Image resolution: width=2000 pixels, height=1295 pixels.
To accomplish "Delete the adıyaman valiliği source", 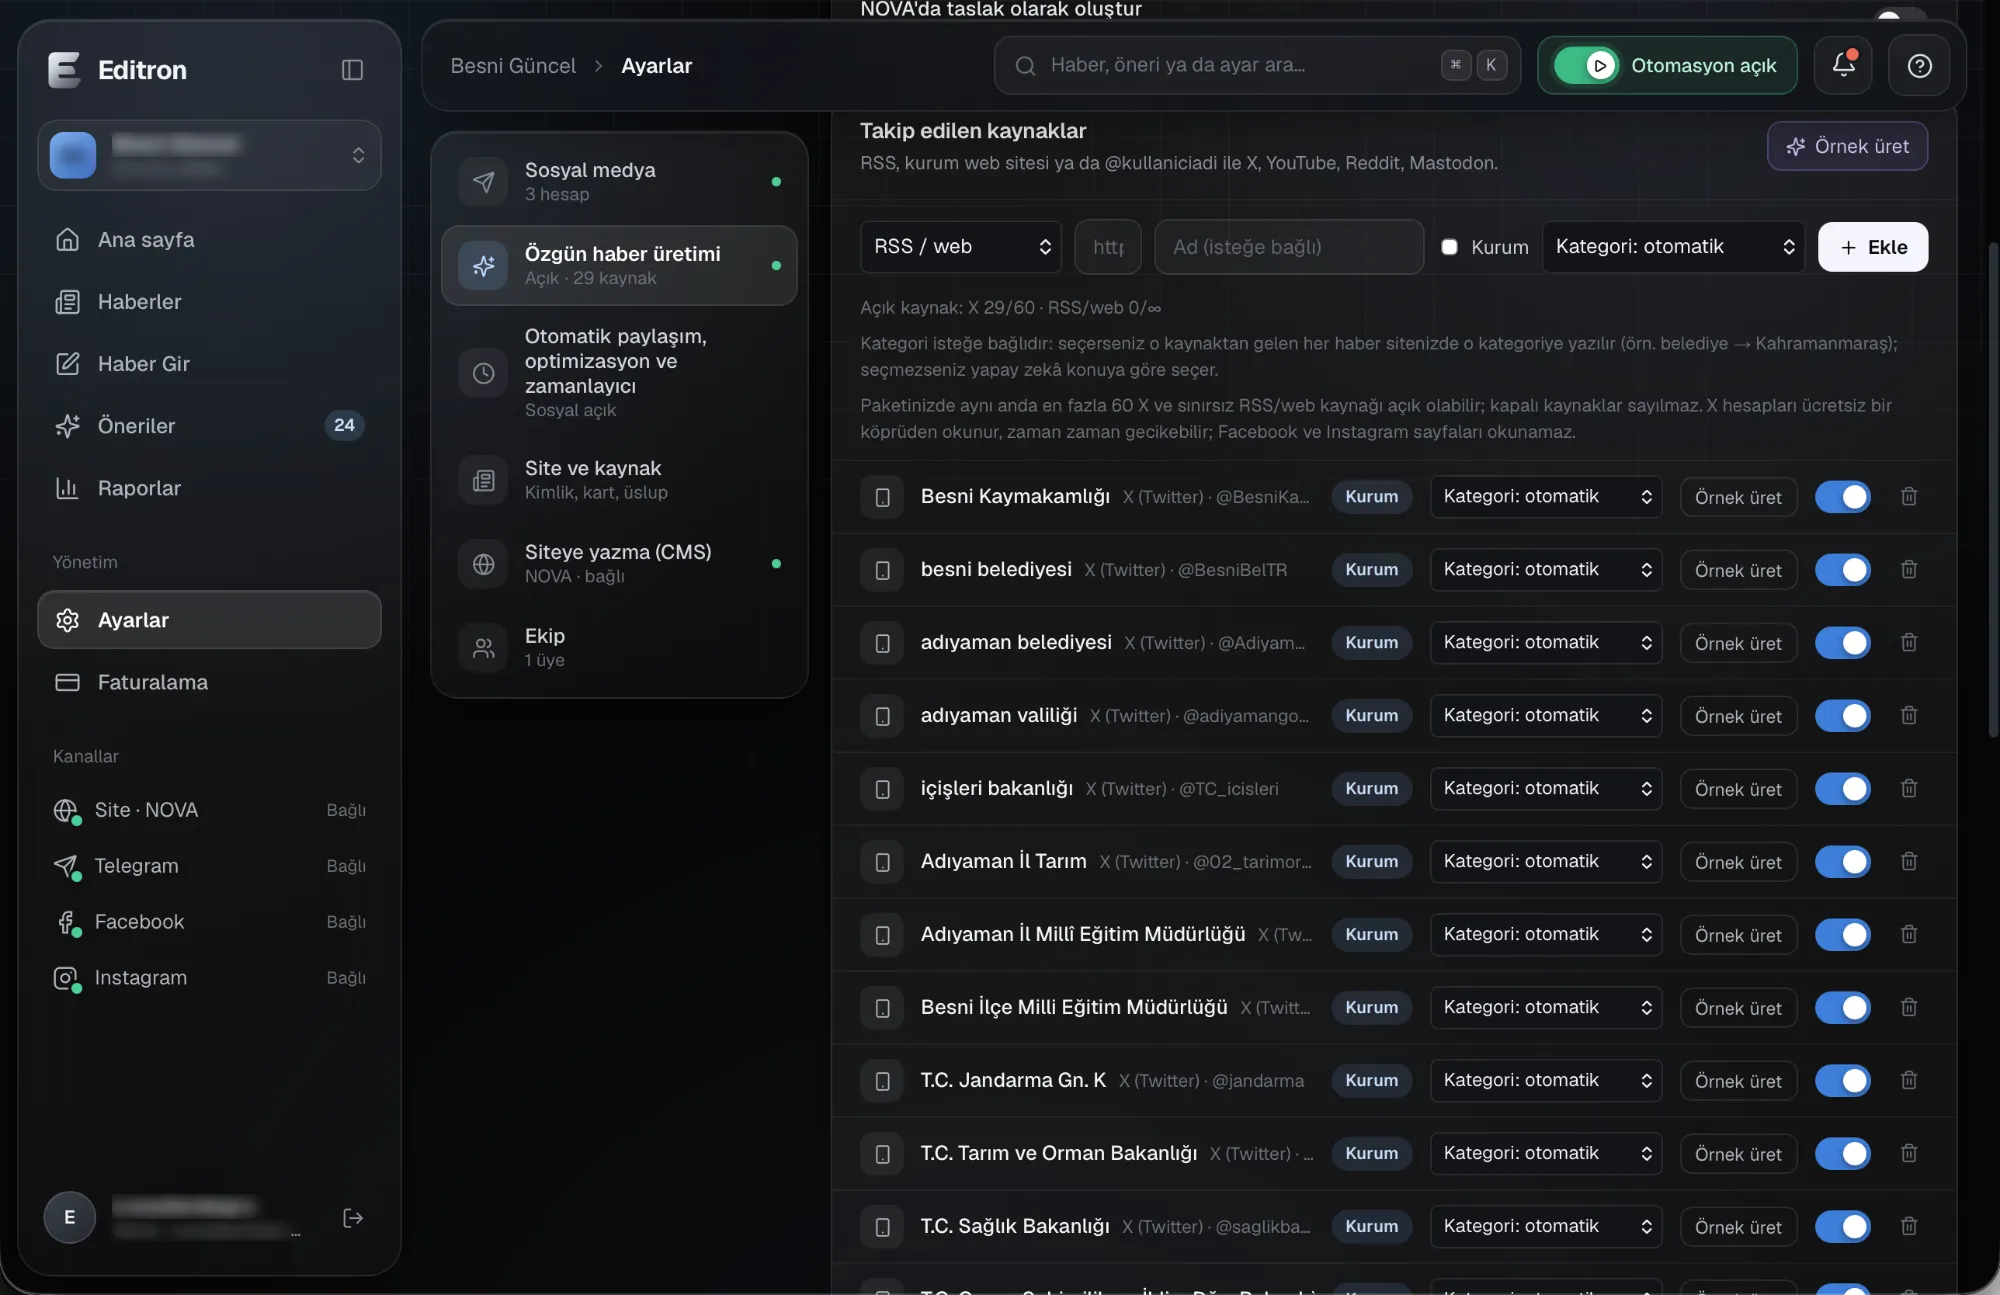I will point(1908,716).
